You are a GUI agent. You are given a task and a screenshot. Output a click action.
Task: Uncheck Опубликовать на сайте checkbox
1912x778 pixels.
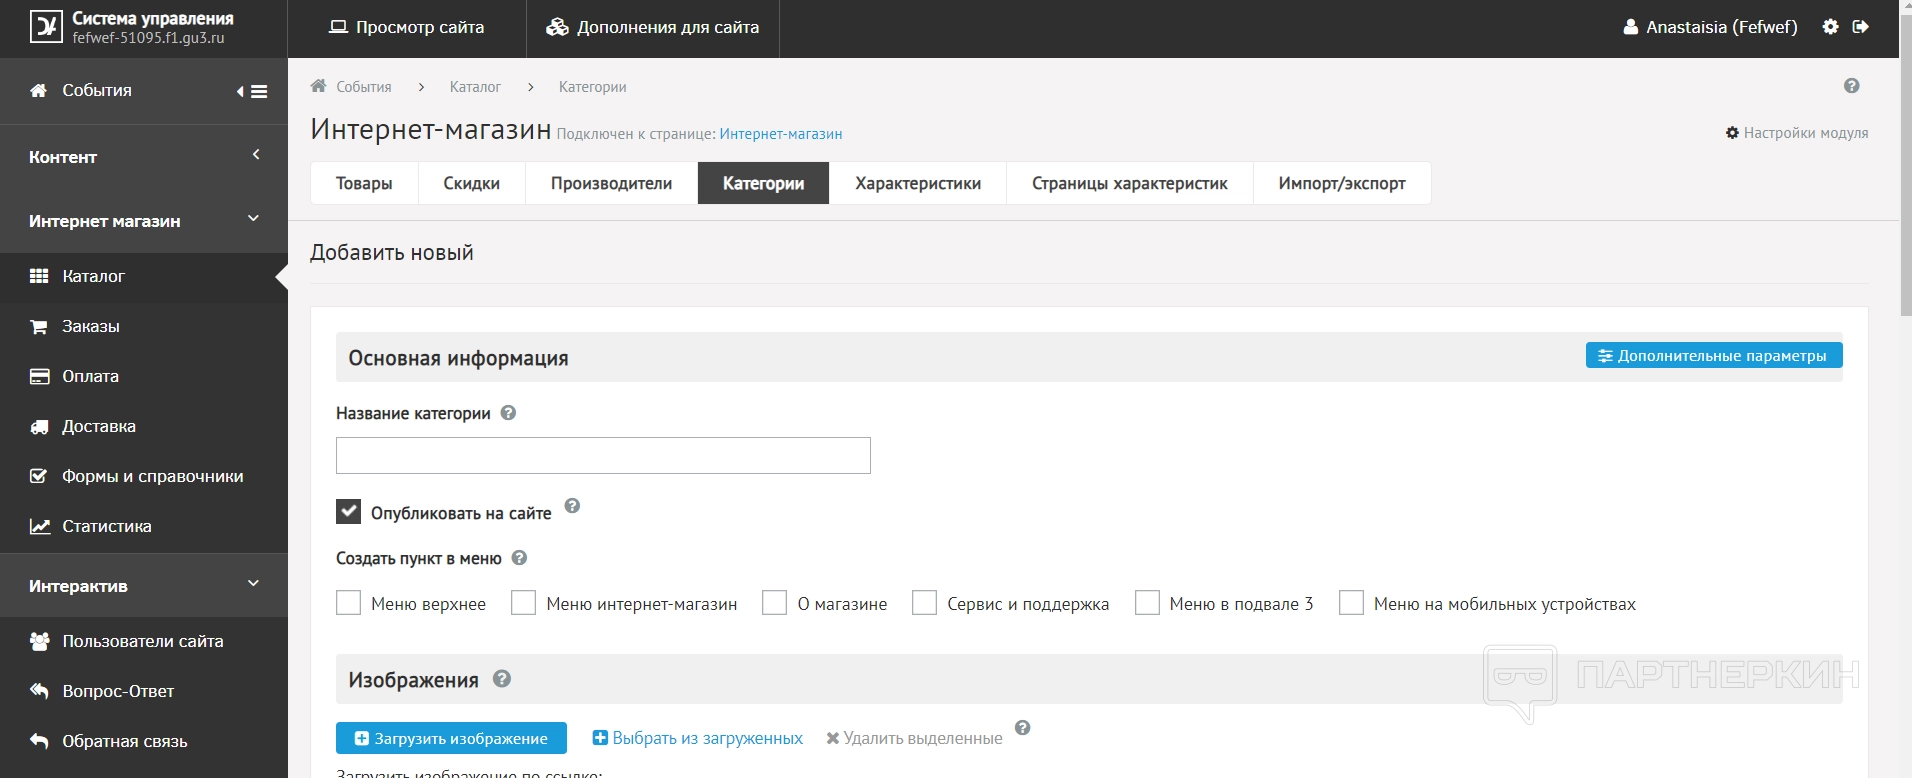point(348,512)
